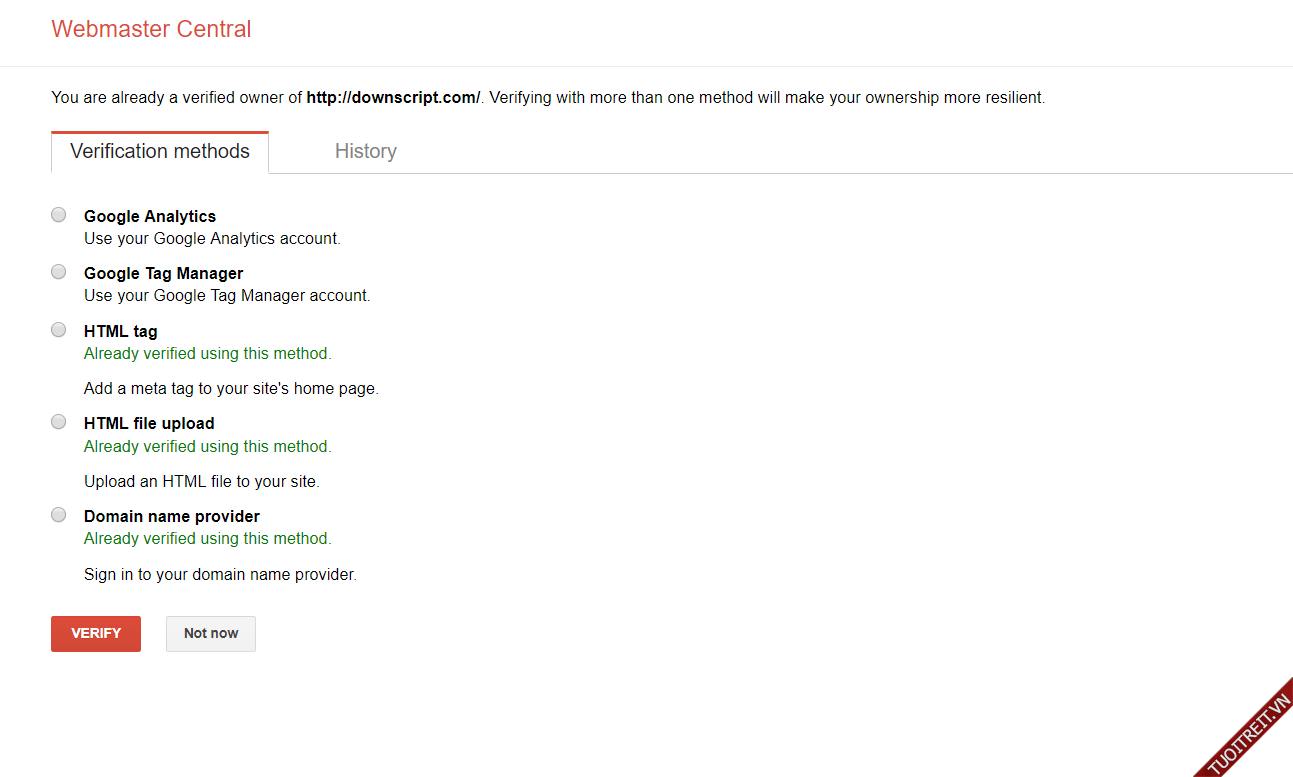The height and width of the screenshot is (777, 1293).
Task: Select the Google Tag Manager radio button
Action: [59, 272]
